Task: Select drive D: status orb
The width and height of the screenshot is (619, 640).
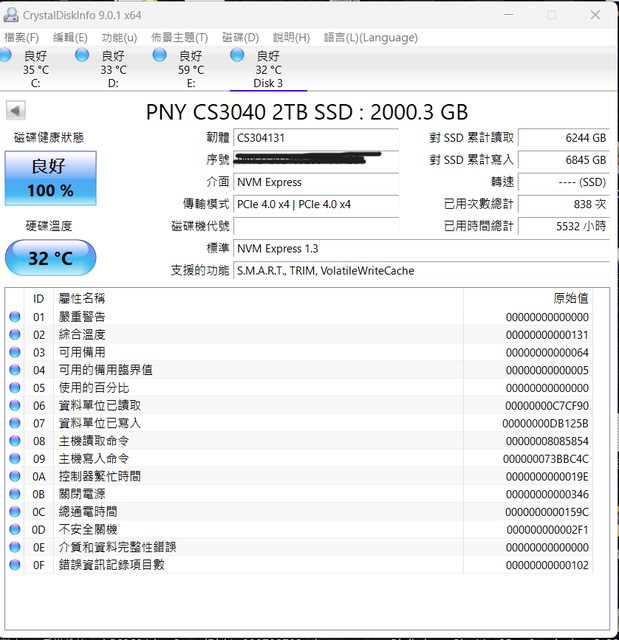Action: point(84,55)
